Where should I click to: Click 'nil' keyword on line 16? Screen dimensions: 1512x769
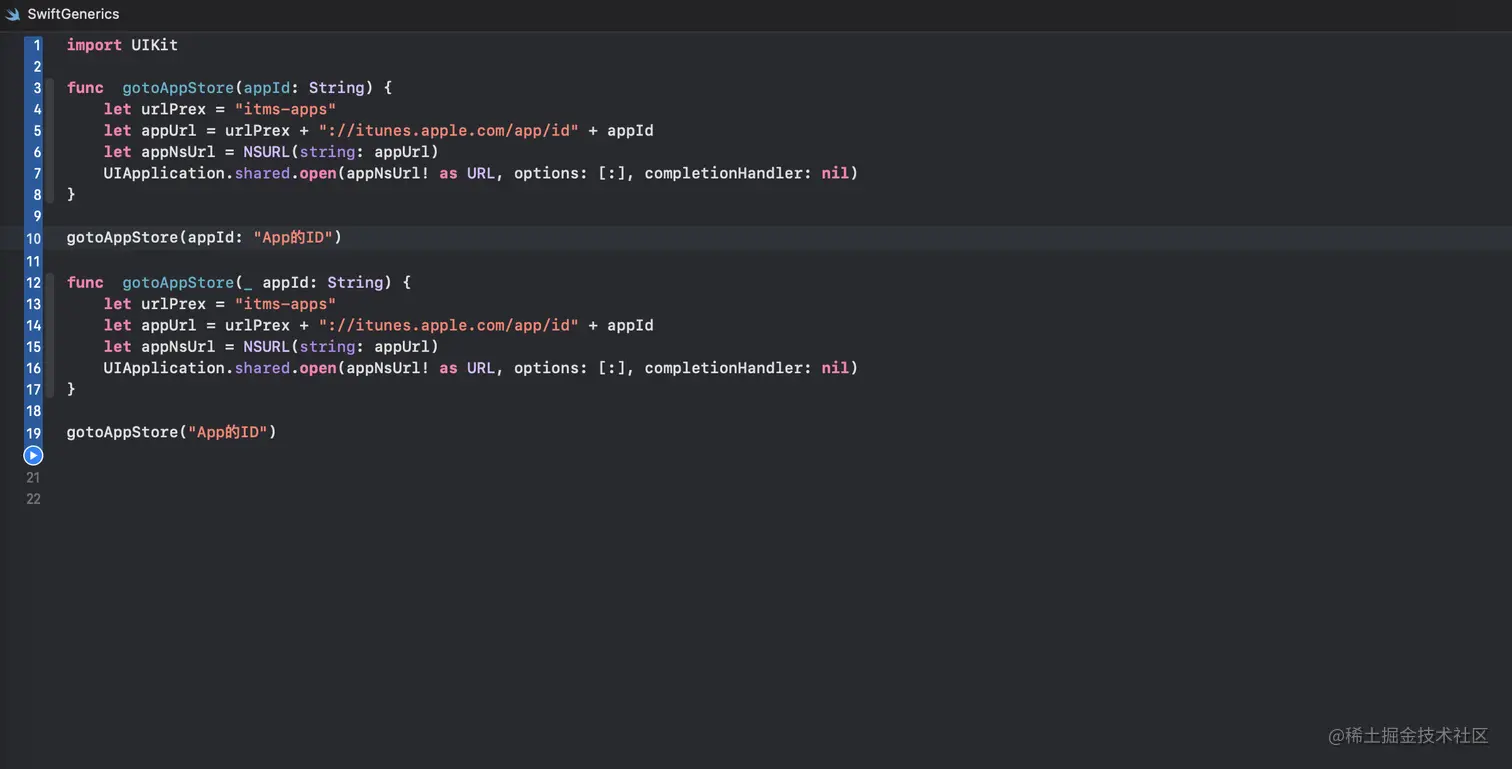835,368
